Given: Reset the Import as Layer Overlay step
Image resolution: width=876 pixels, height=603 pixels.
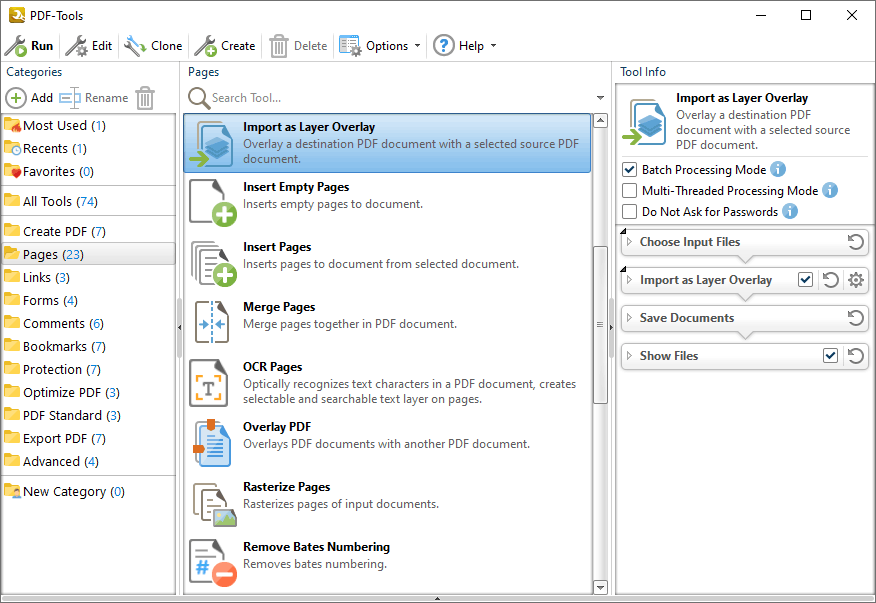Looking at the screenshot, I should pyautogui.click(x=831, y=279).
